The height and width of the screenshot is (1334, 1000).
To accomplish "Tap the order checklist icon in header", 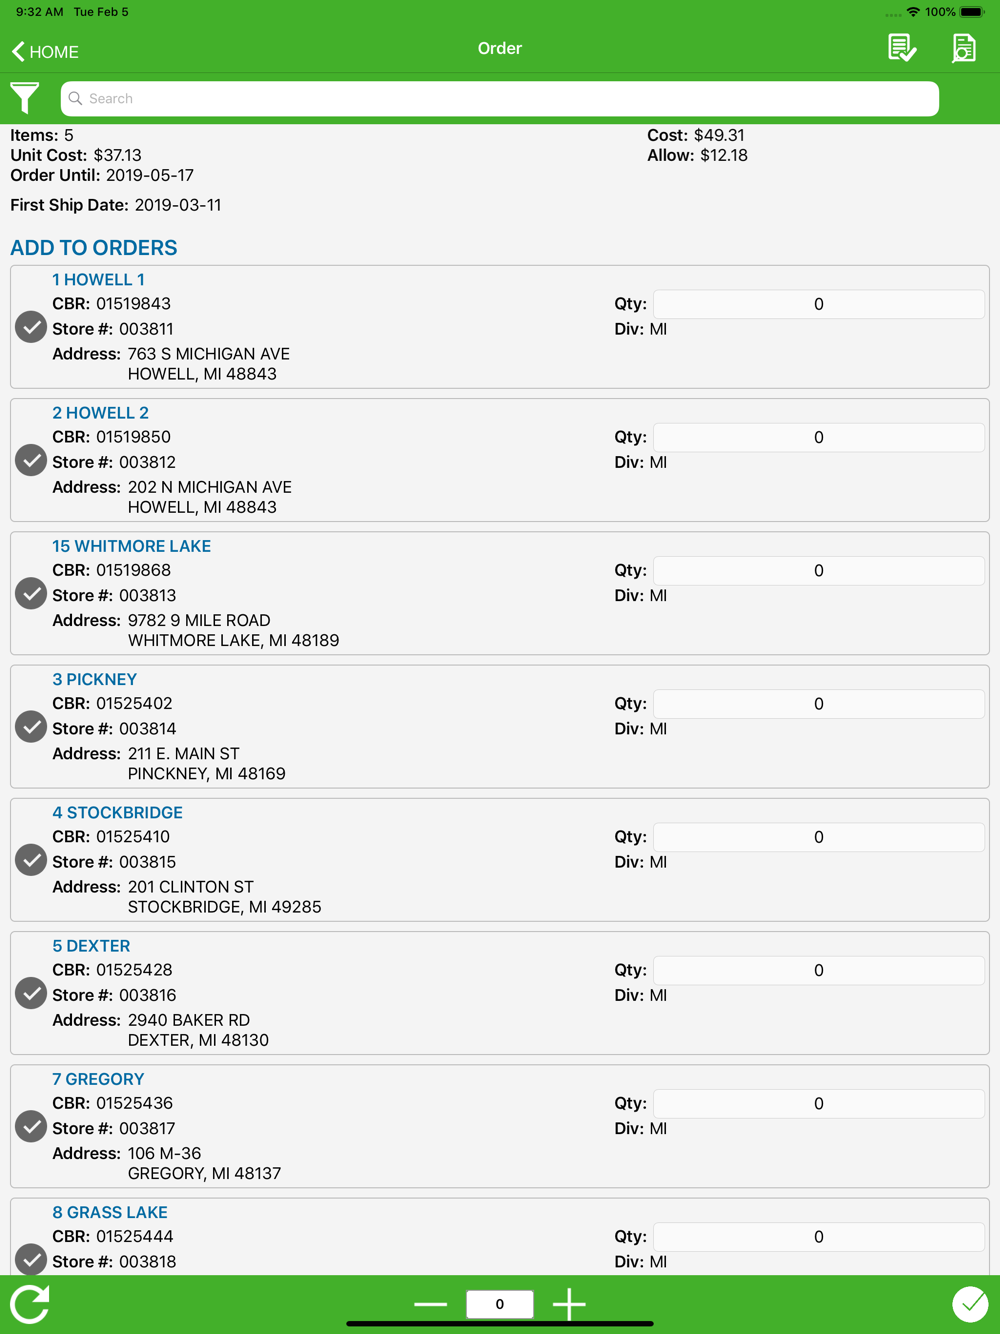I will 902,48.
